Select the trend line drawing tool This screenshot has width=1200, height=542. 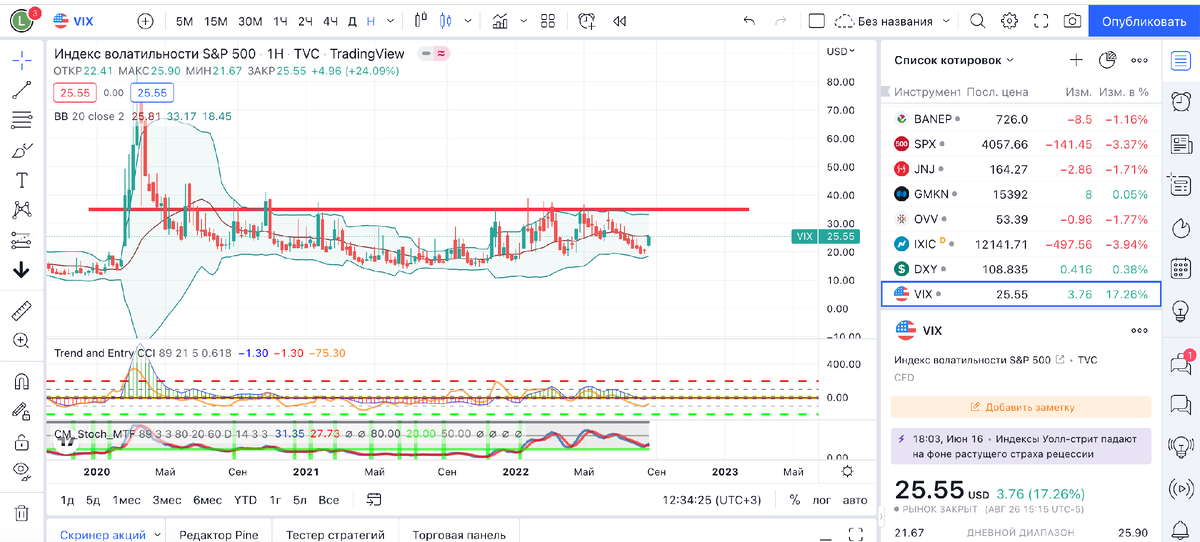click(21, 90)
